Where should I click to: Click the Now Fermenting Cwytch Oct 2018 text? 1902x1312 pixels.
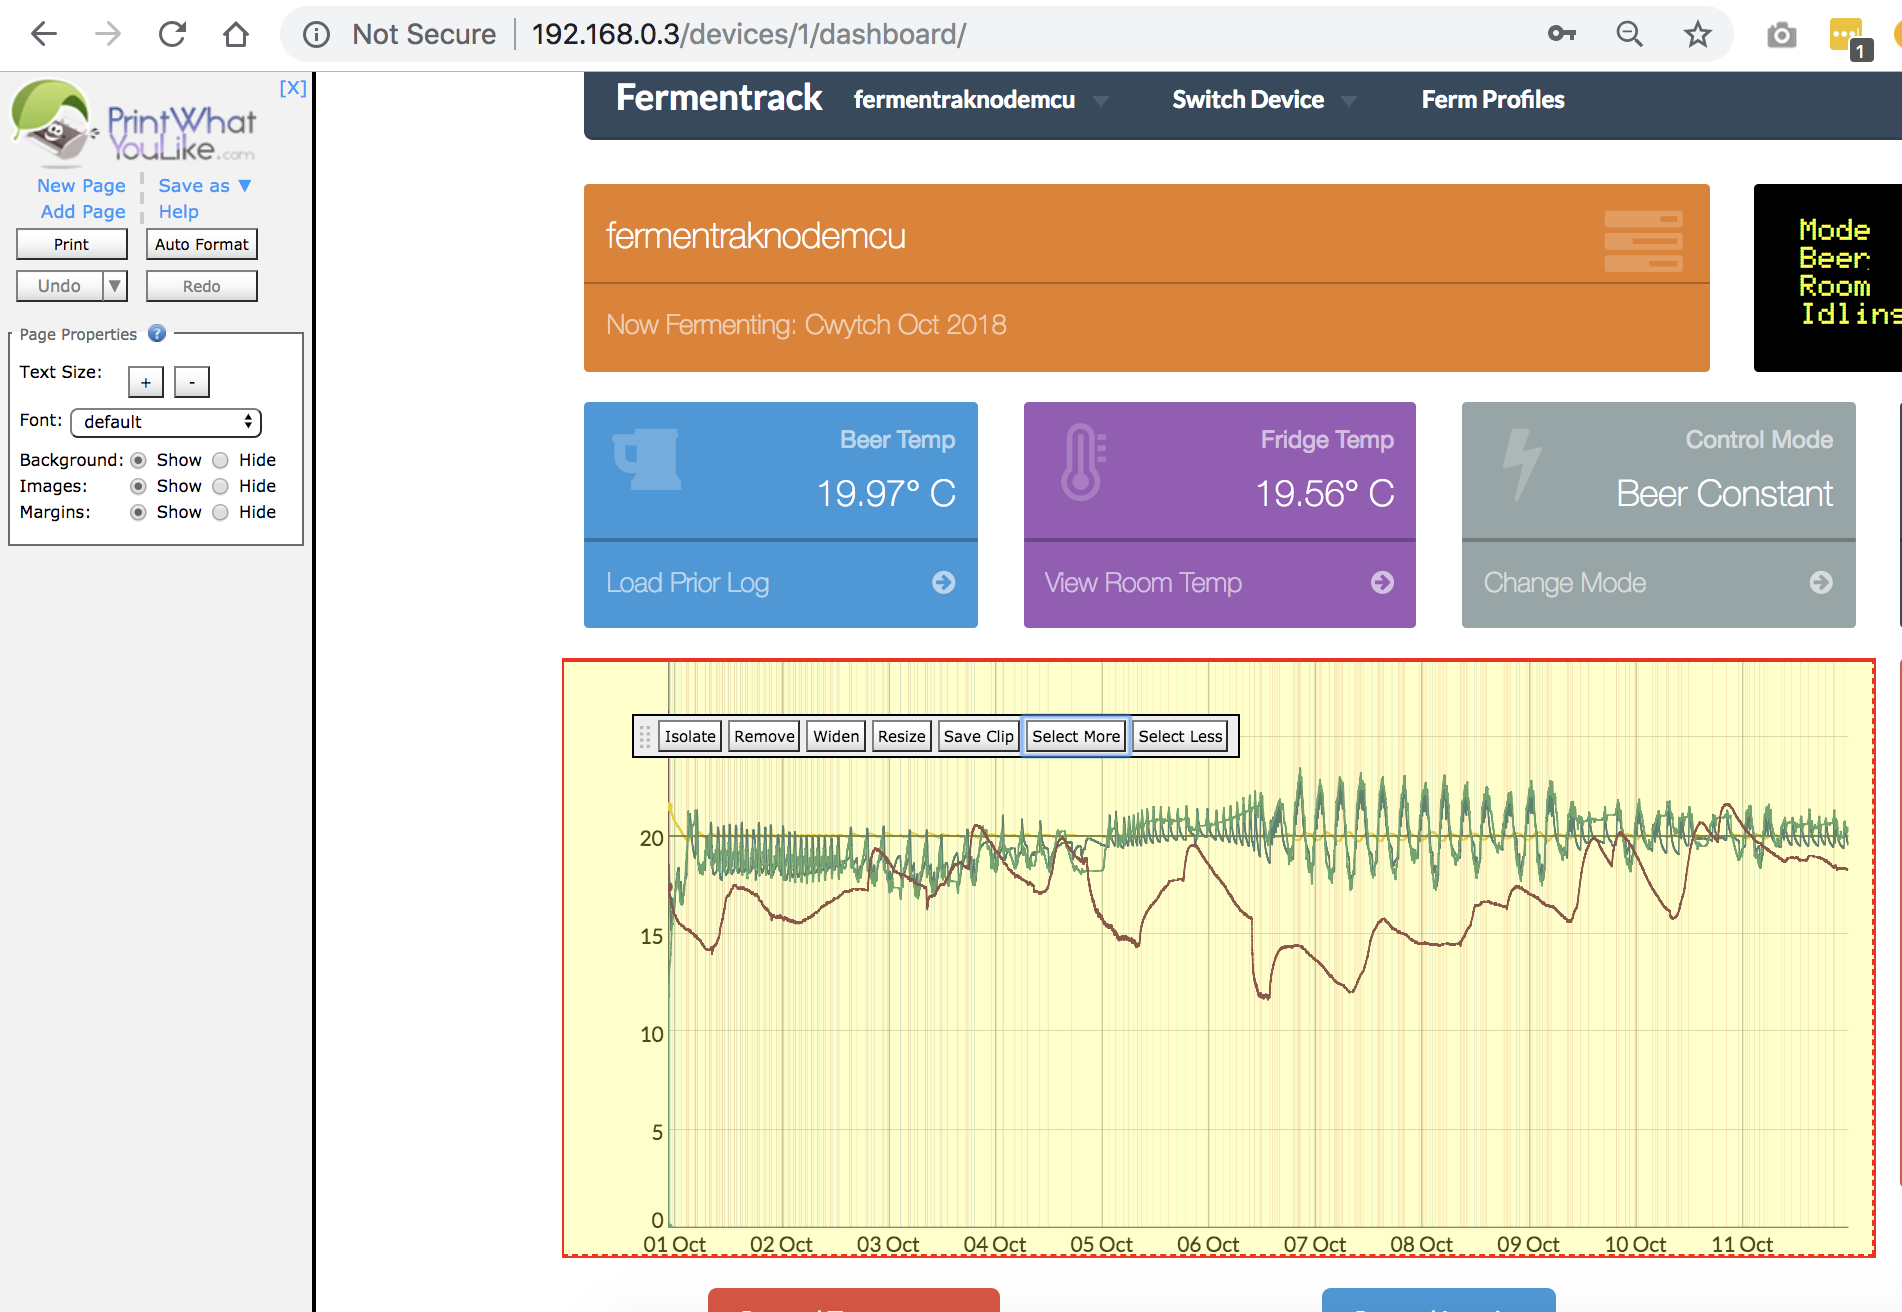806,325
